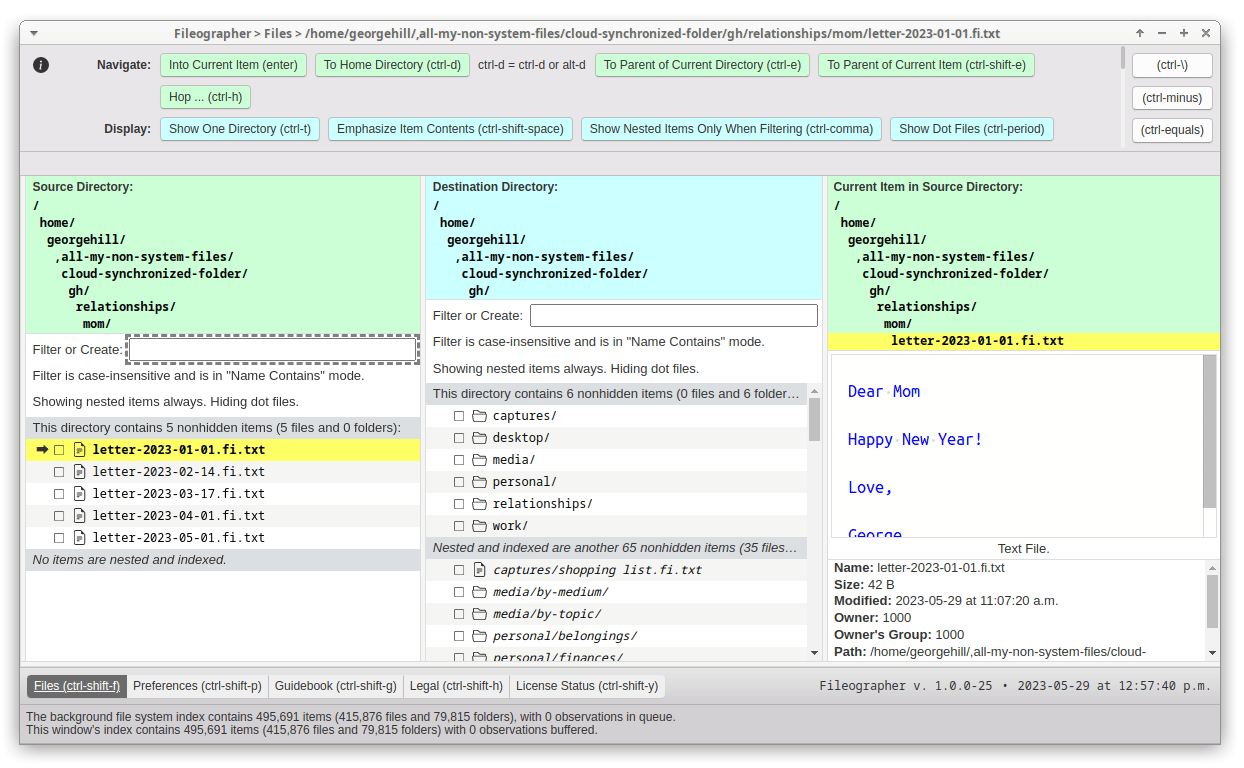Switch to the Files tab
Viewport: 1244px width, 768px height.
click(x=77, y=686)
